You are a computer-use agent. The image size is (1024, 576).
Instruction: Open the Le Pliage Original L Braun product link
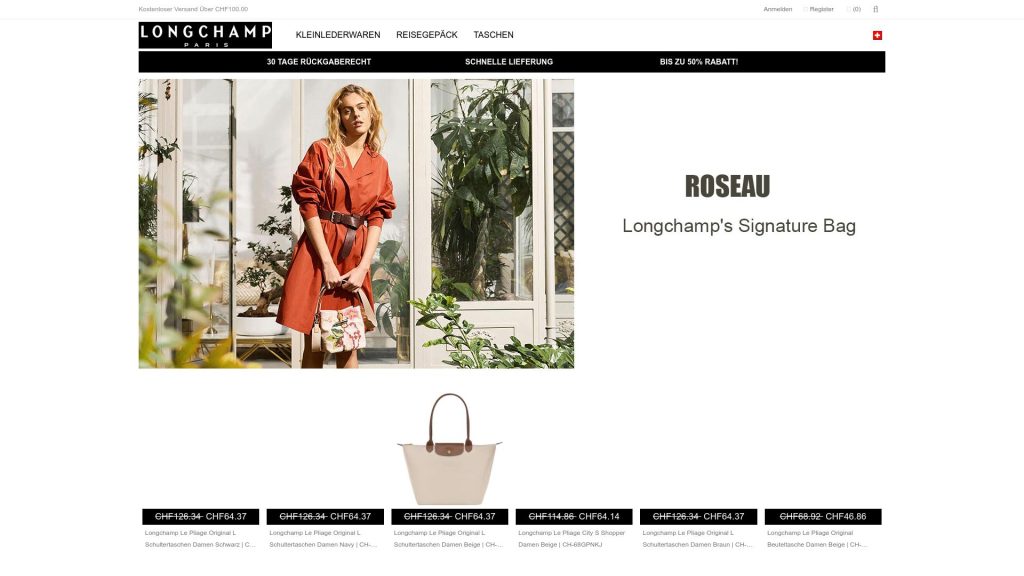697,539
